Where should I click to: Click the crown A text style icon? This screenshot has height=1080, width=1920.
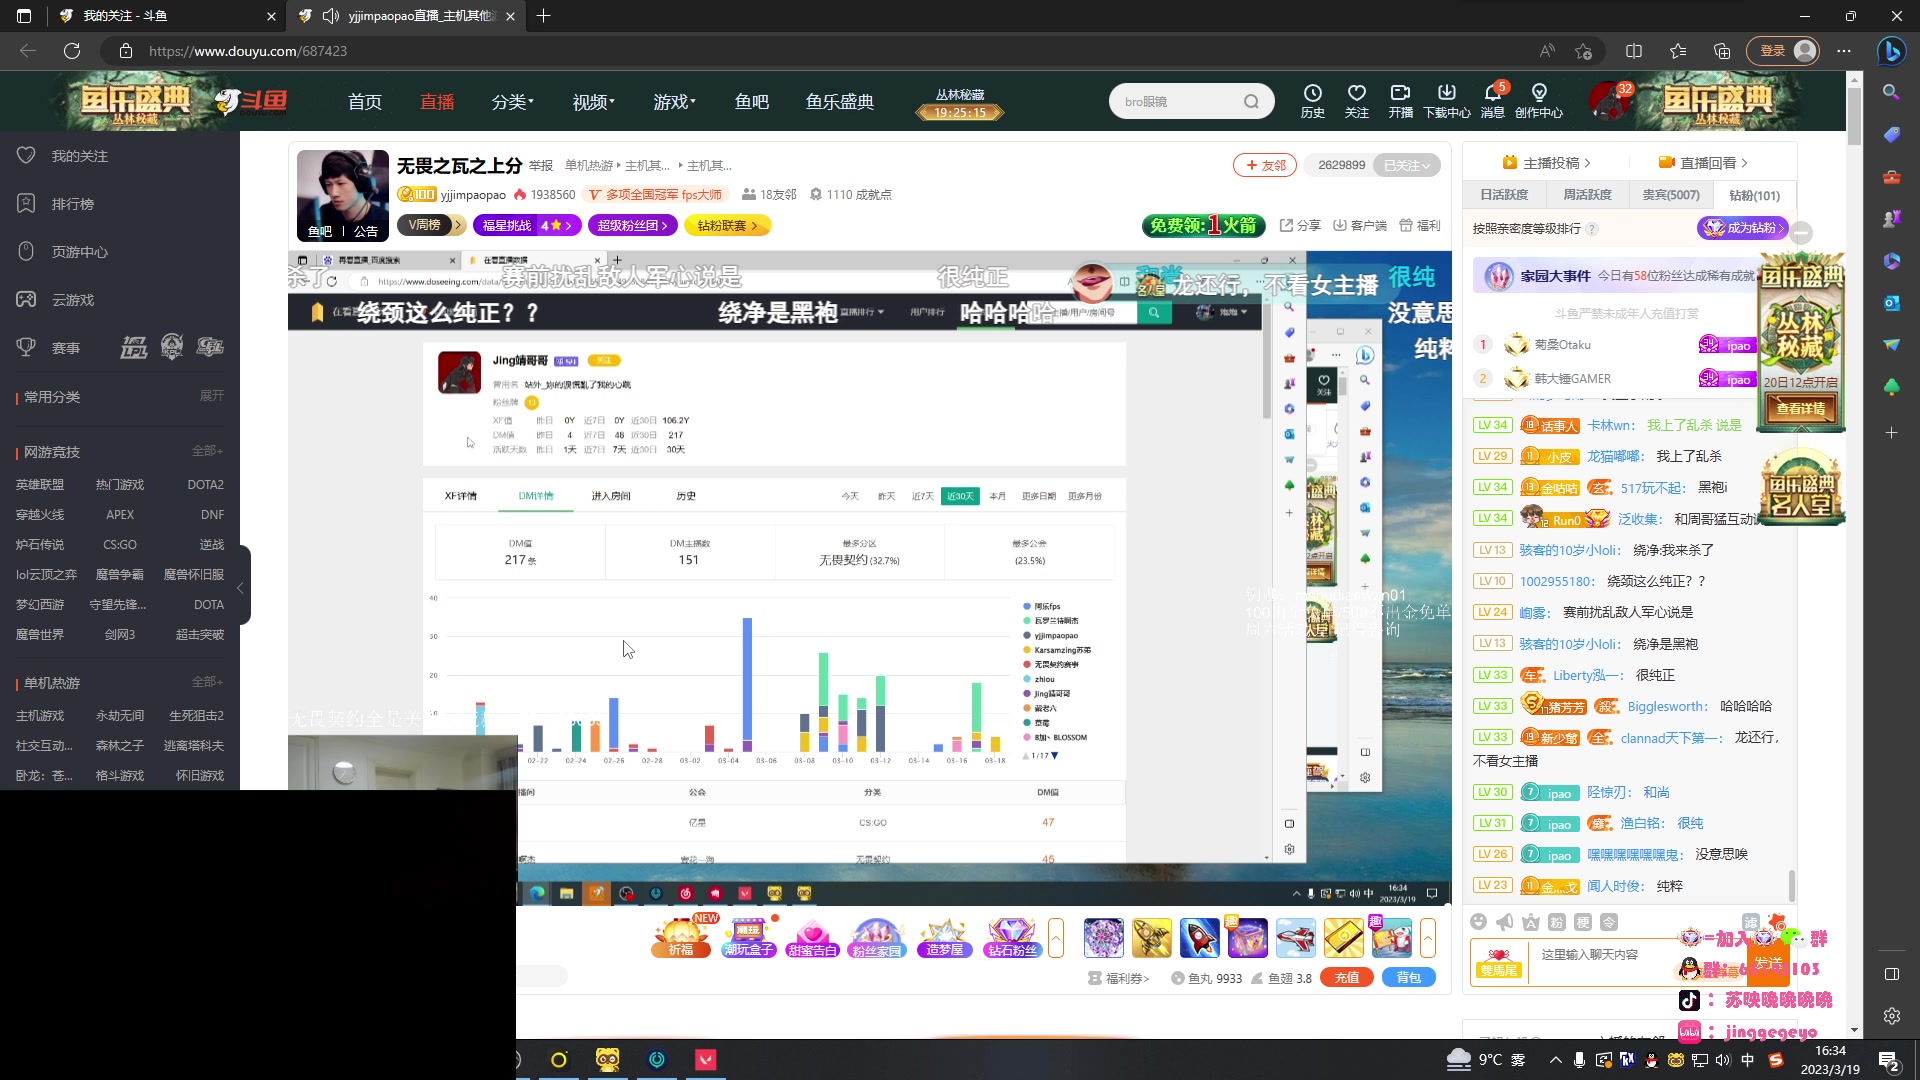pos(1531,922)
